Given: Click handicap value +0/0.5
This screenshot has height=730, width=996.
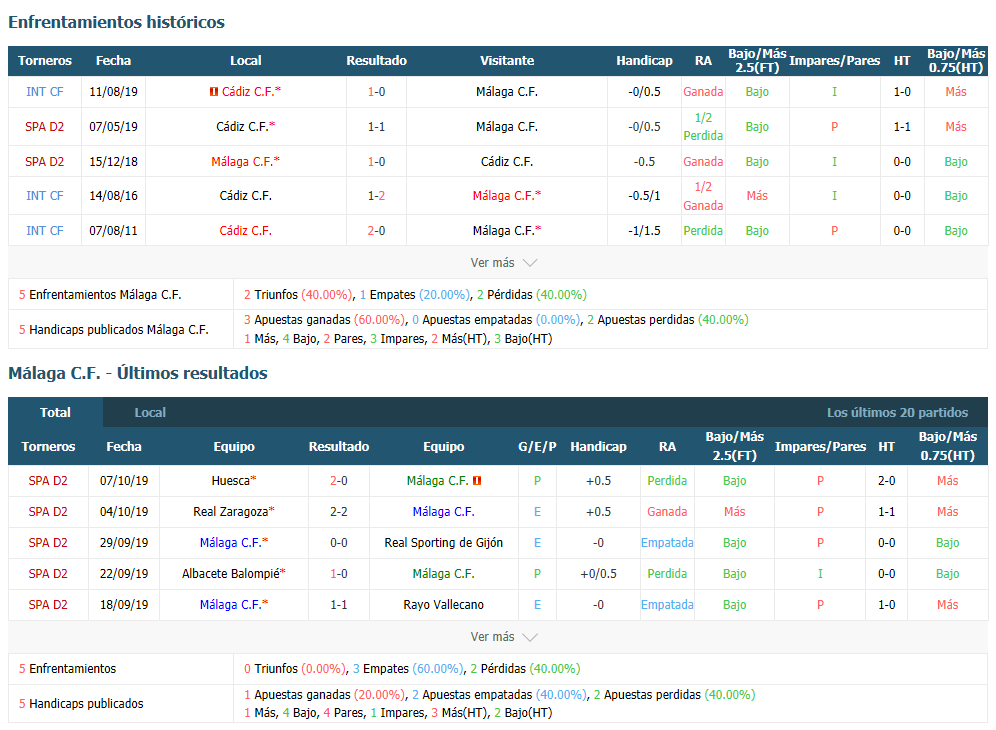Looking at the screenshot, I should [x=598, y=574].
